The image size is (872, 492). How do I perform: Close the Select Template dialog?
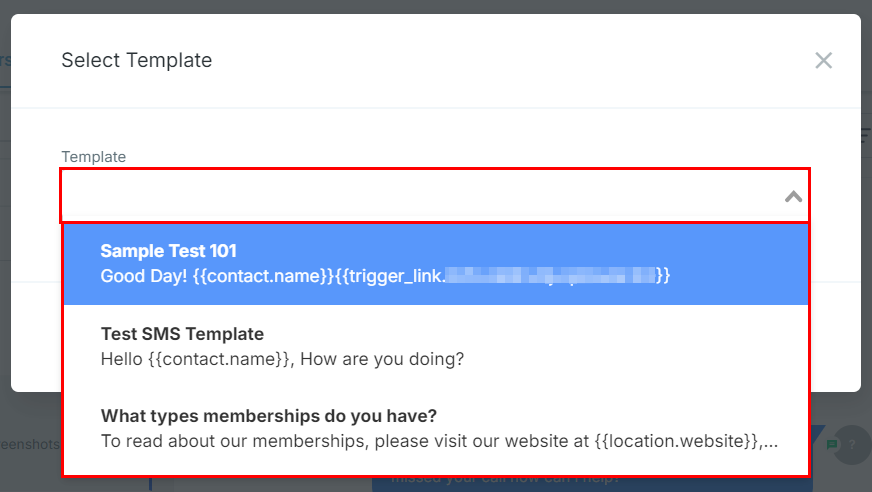point(824,60)
